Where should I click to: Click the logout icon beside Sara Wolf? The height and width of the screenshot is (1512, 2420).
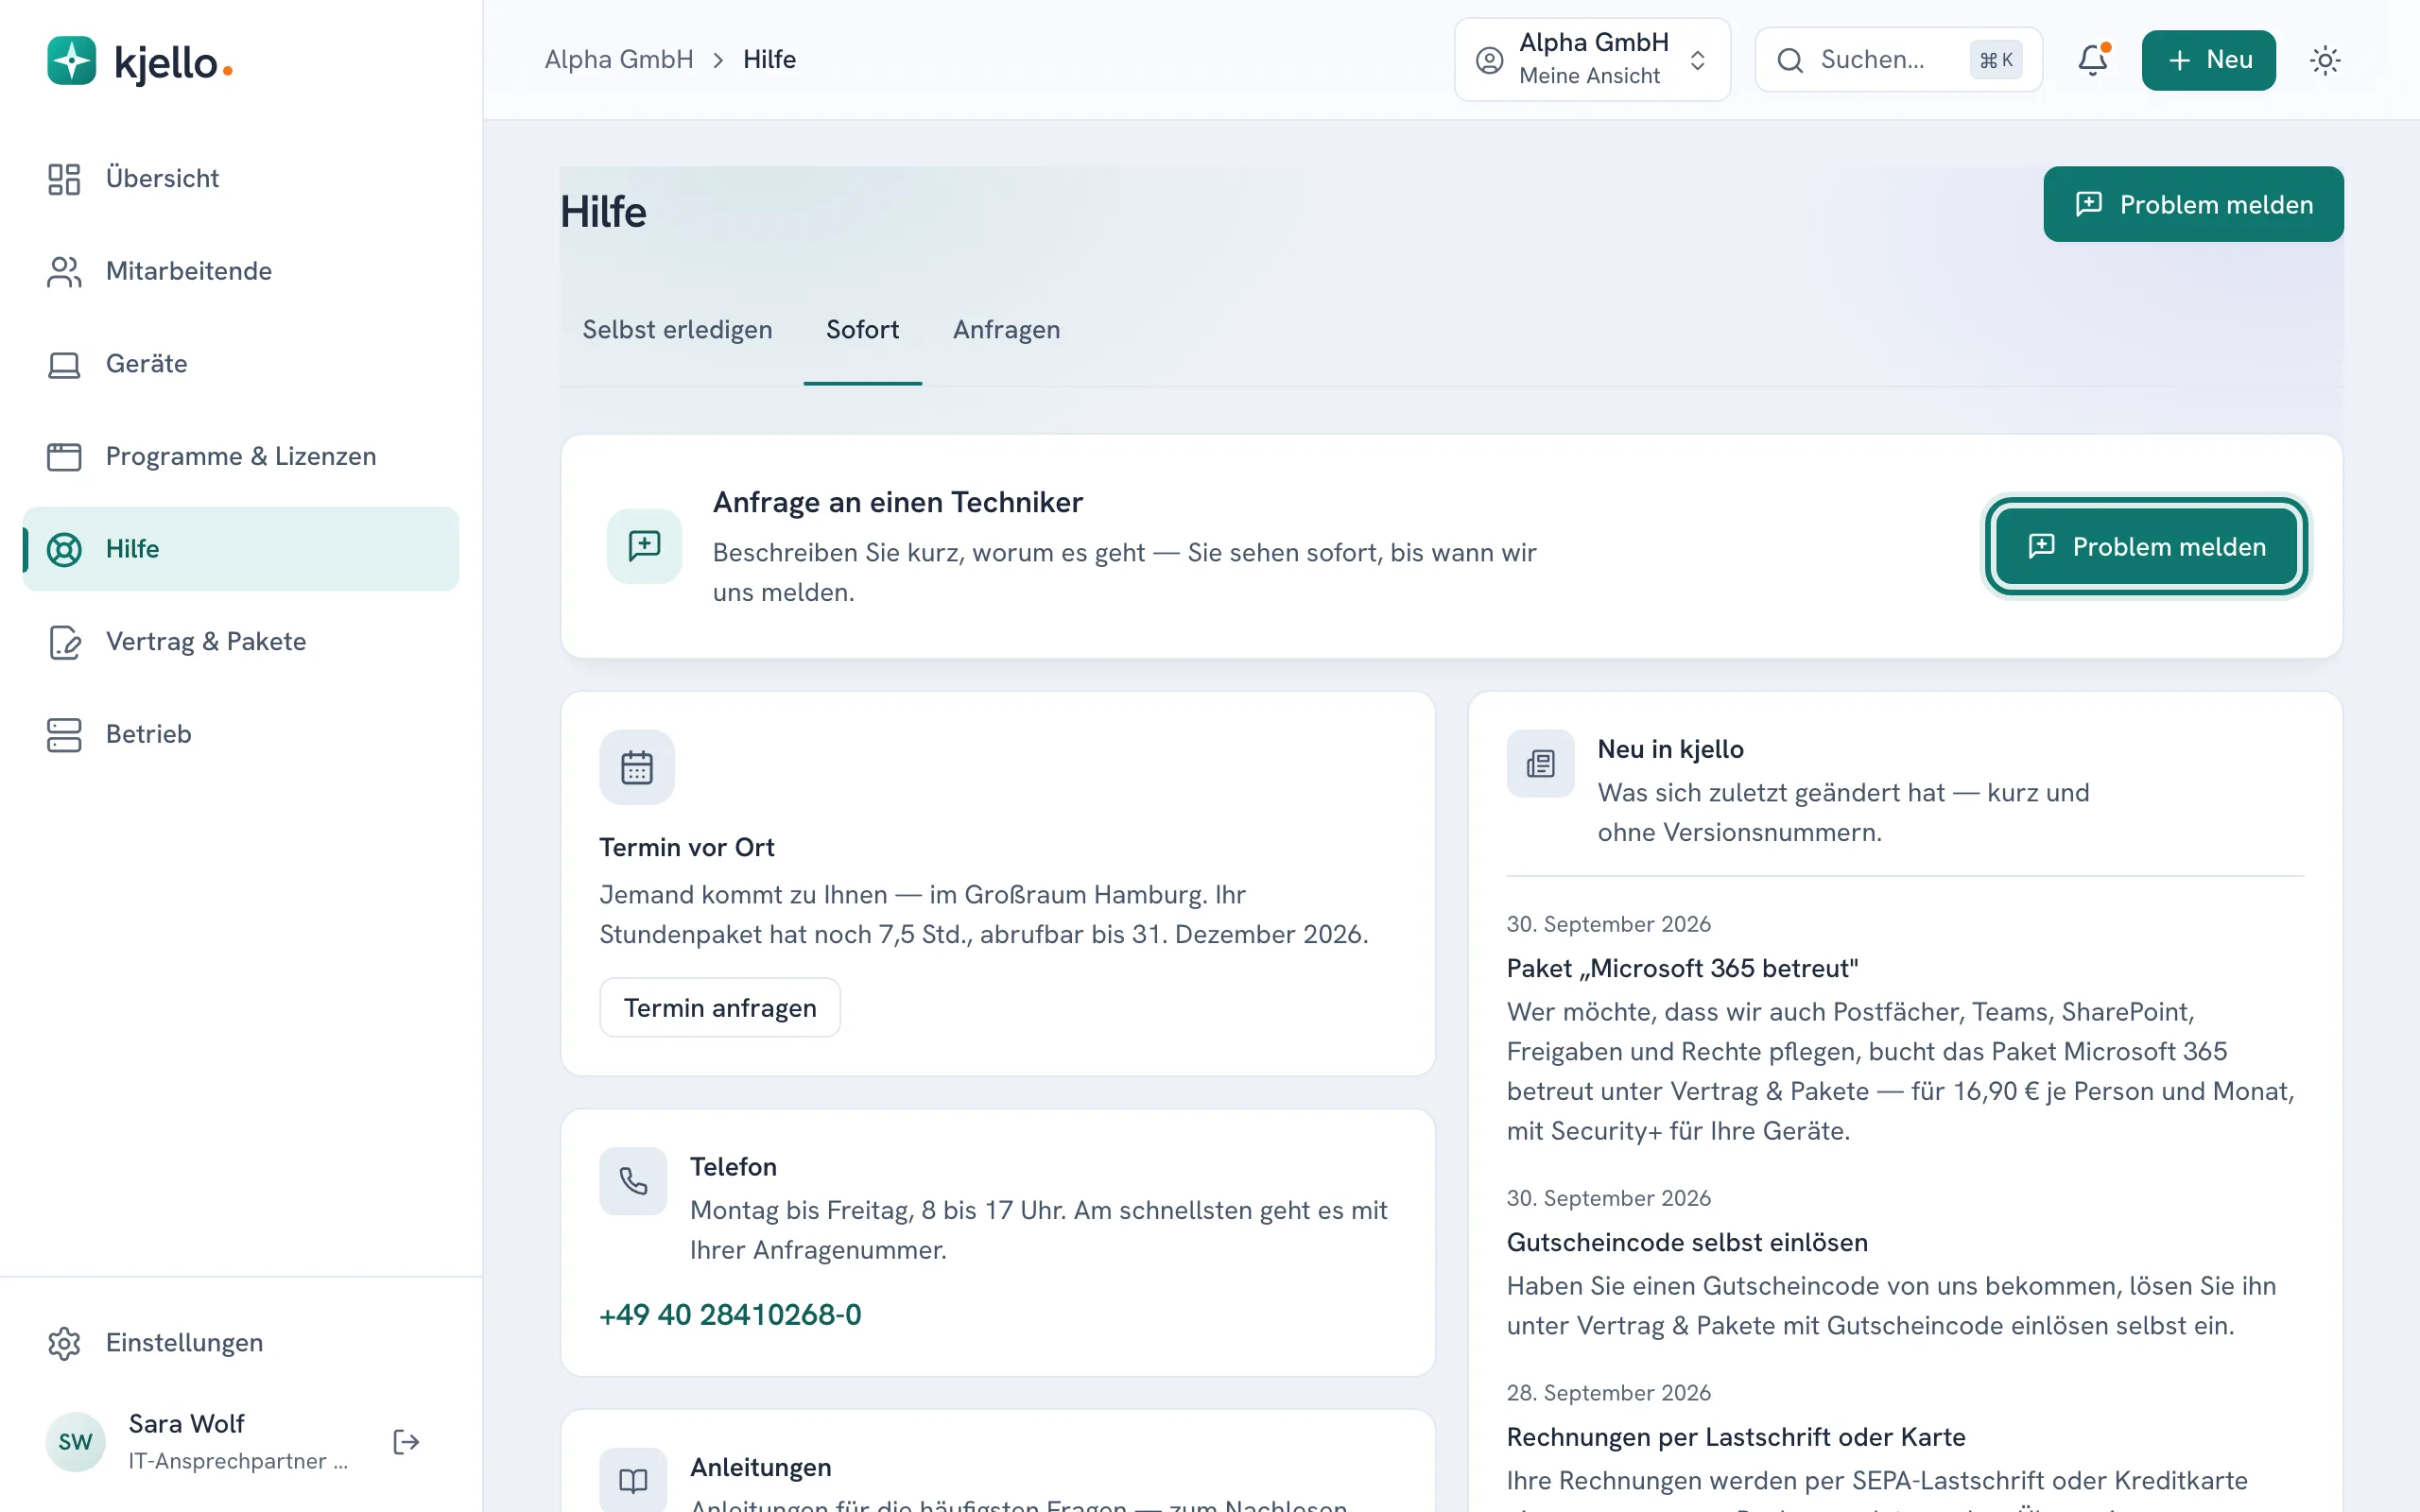tap(406, 1441)
